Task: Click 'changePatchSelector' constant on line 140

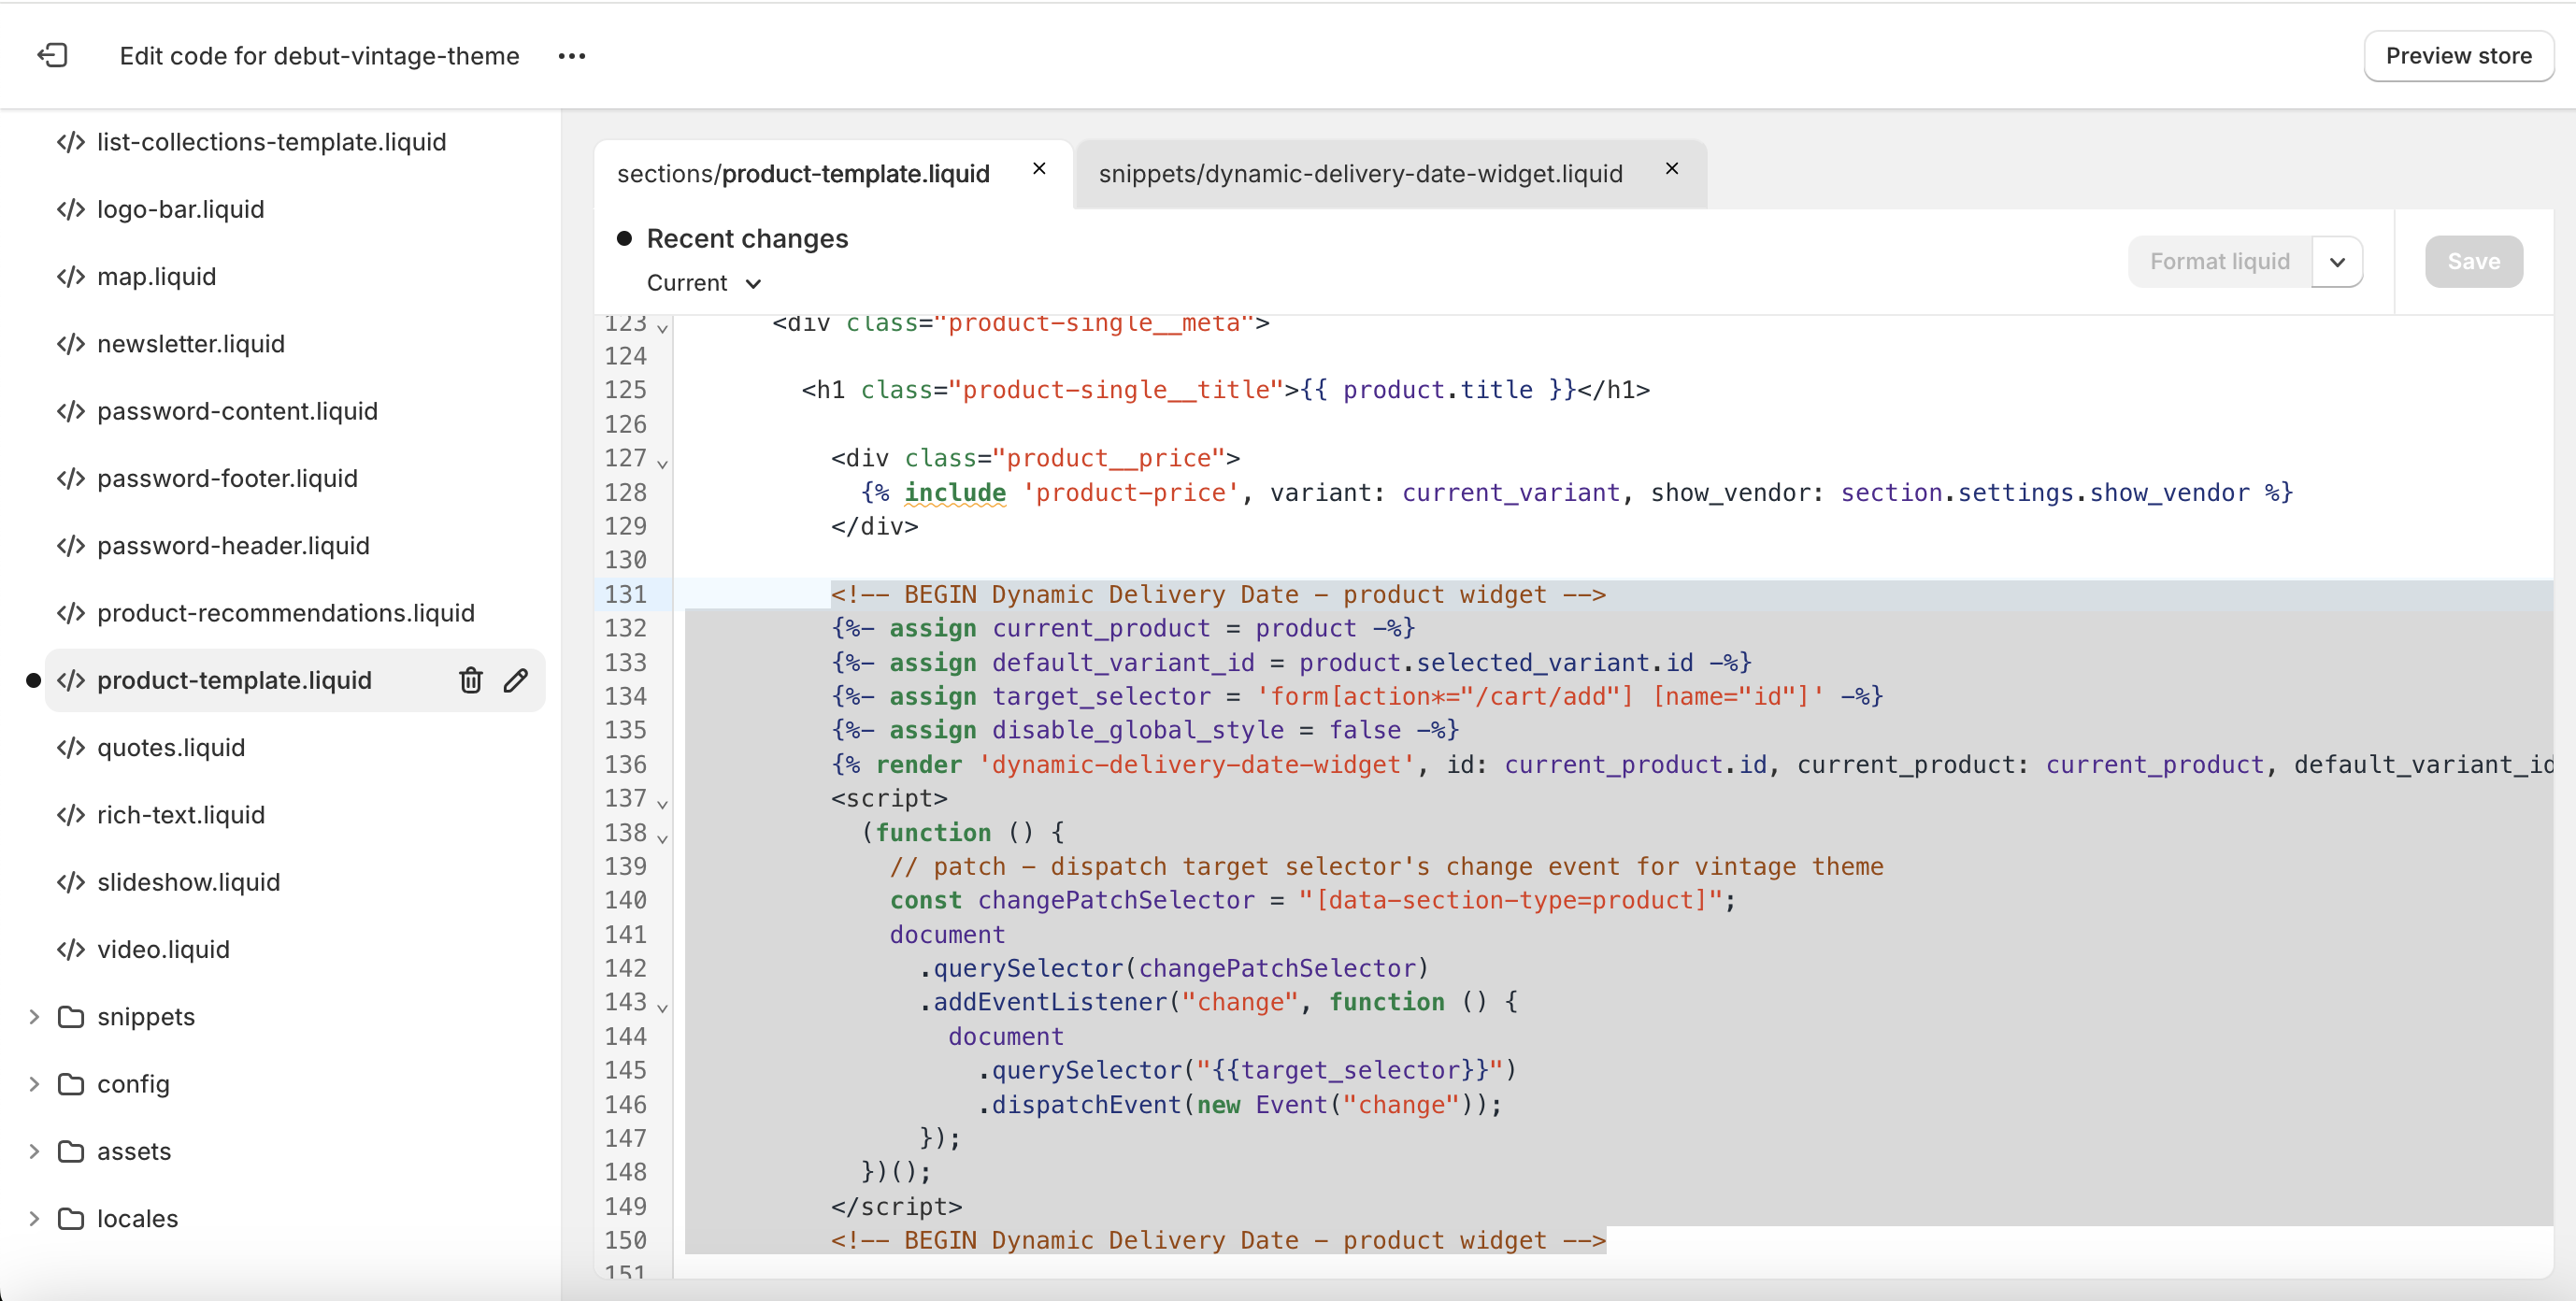Action: [1116, 900]
